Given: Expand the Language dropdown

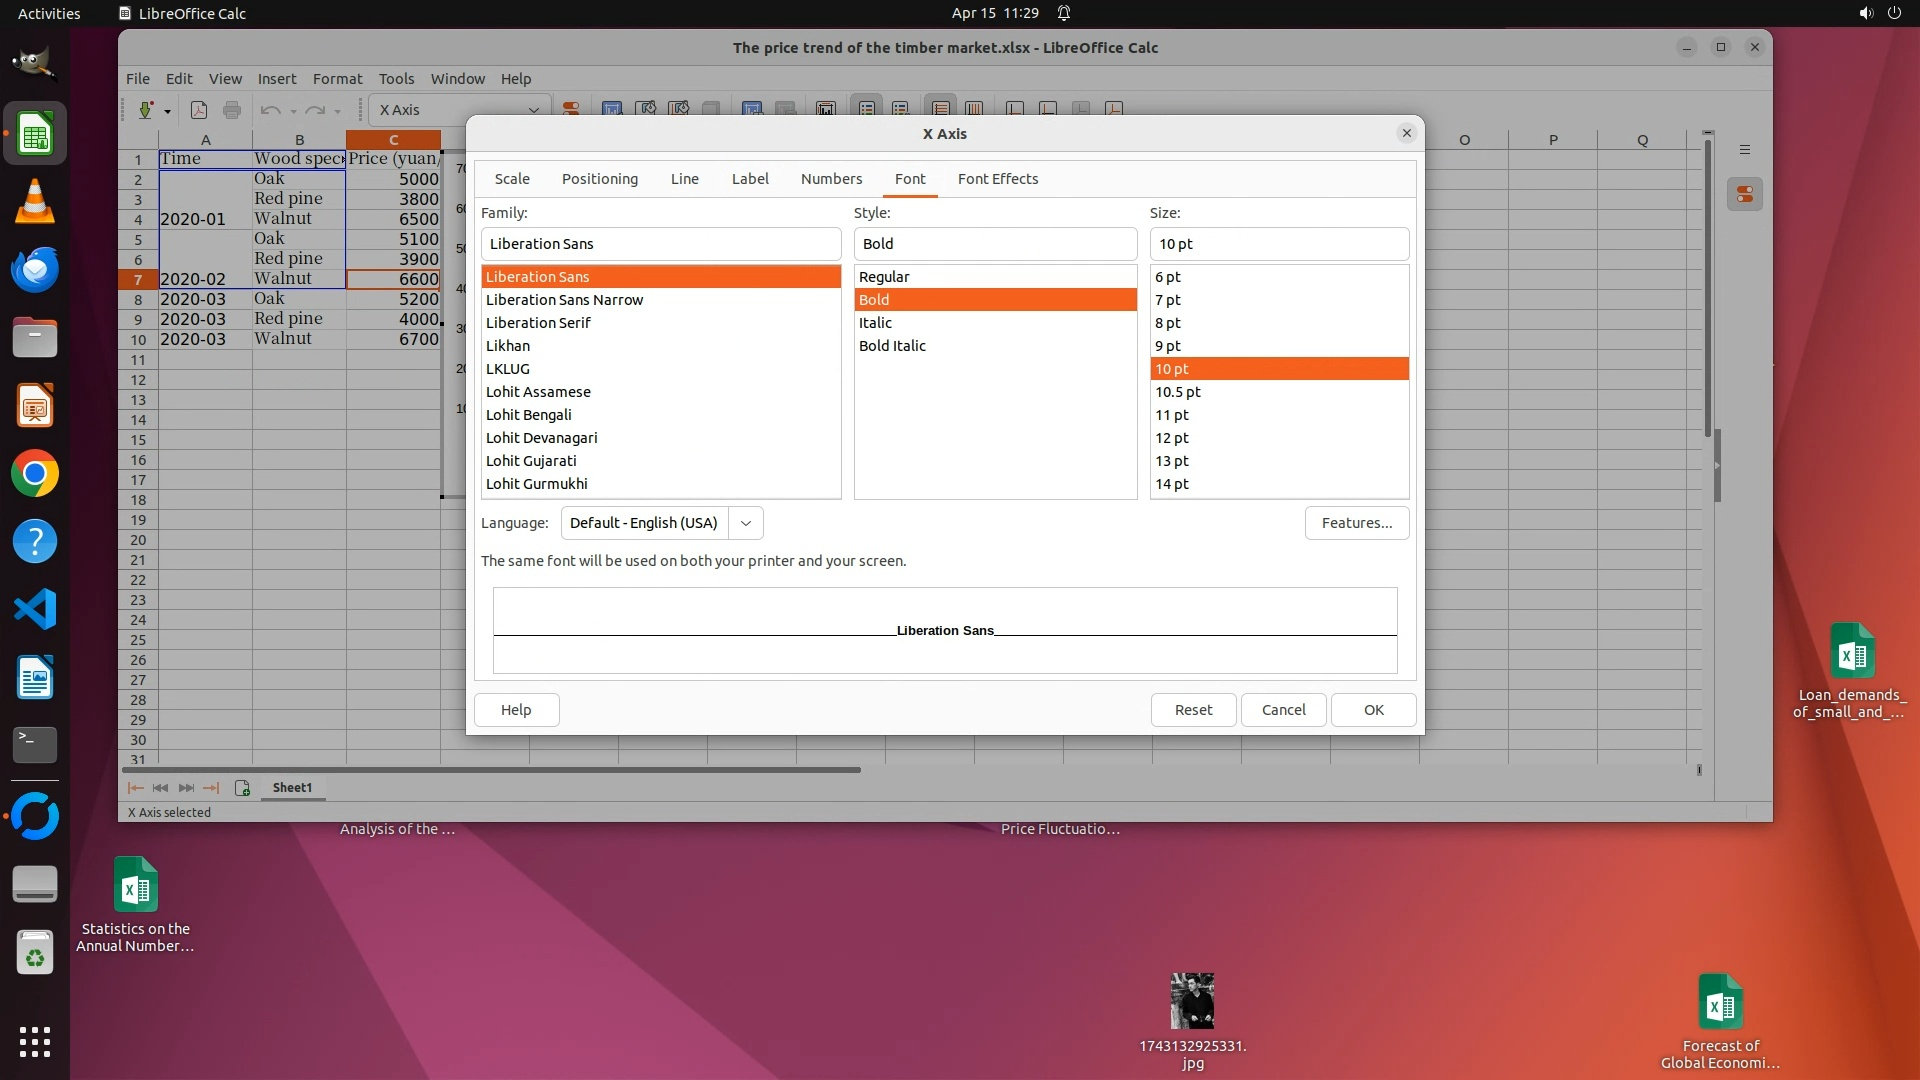Looking at the screenshot, I should (x=746, y=523).
